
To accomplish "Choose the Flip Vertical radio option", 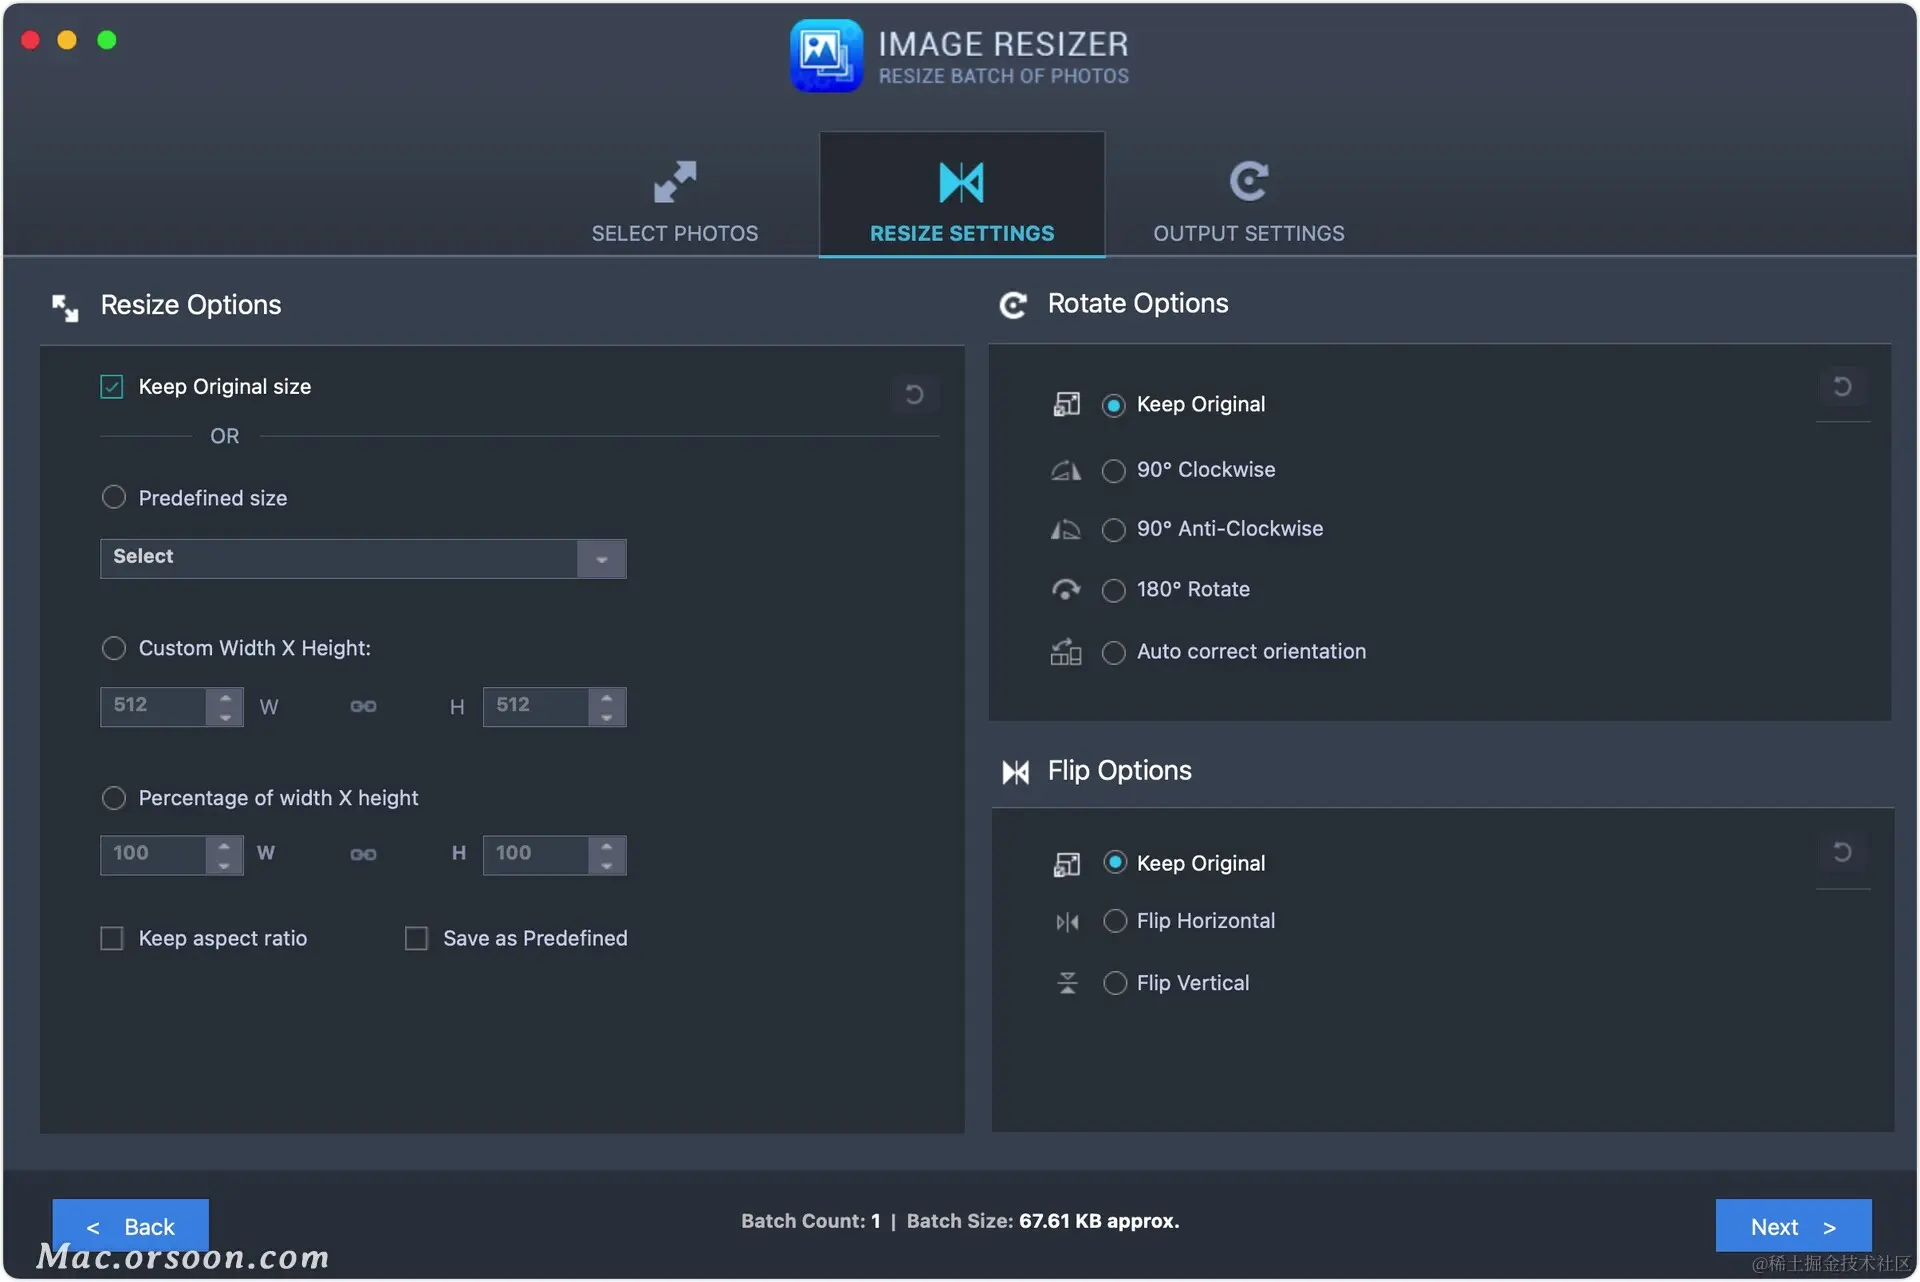I will (x=1115, y=984).
